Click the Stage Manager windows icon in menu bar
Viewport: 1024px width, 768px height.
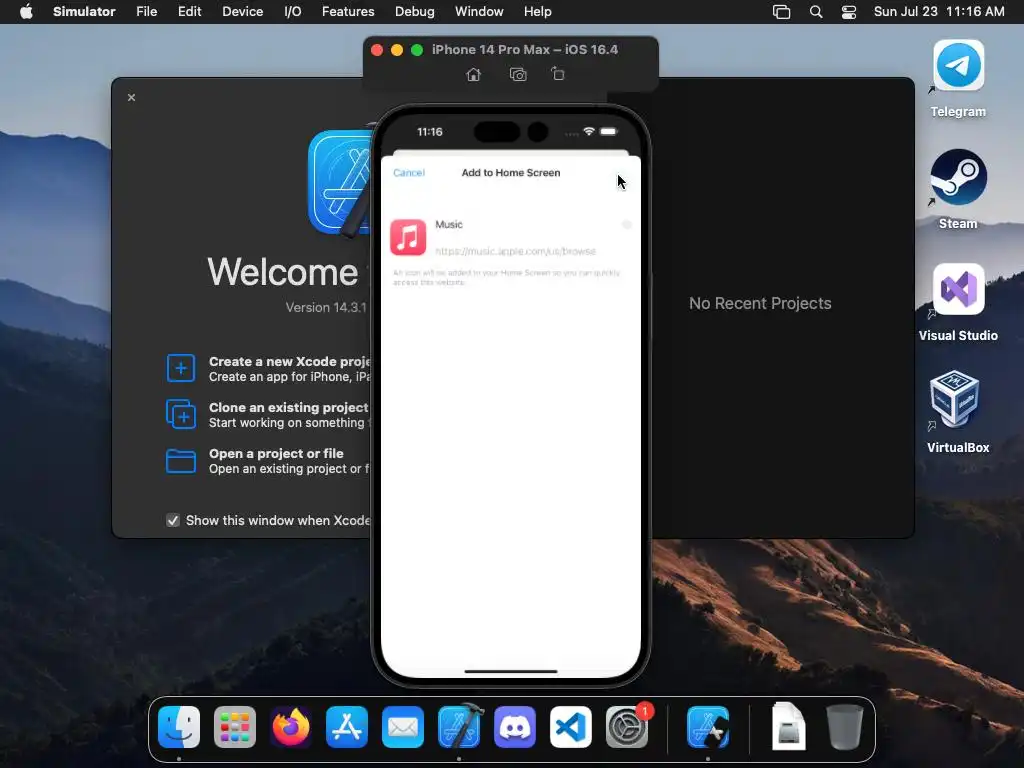click(x=781, y=12)
